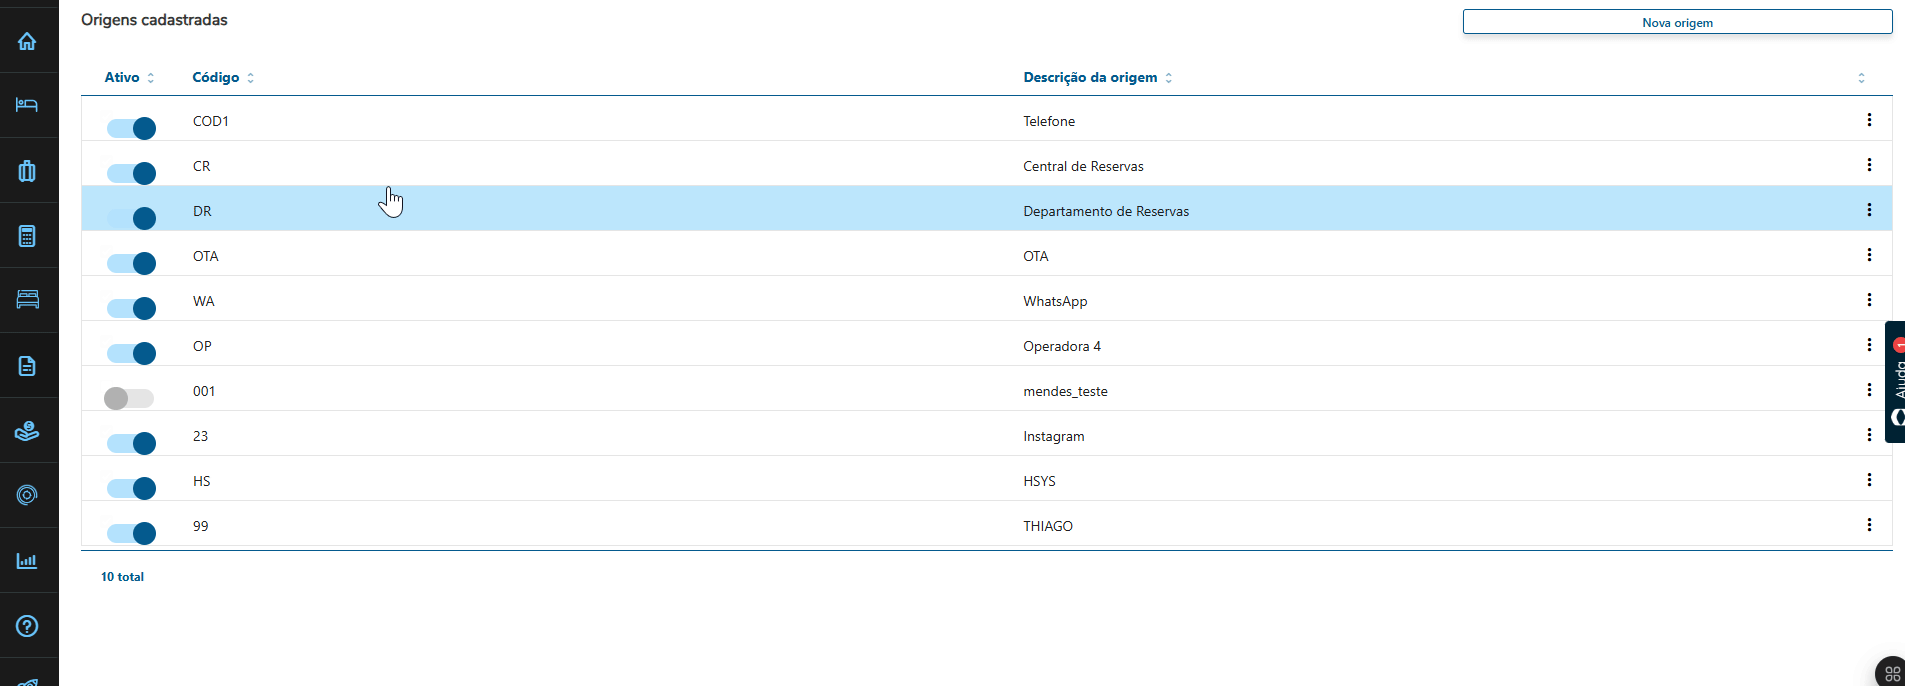
Task: Open three-dot menu for HSYS row
Action: [x=1869, y=480]
